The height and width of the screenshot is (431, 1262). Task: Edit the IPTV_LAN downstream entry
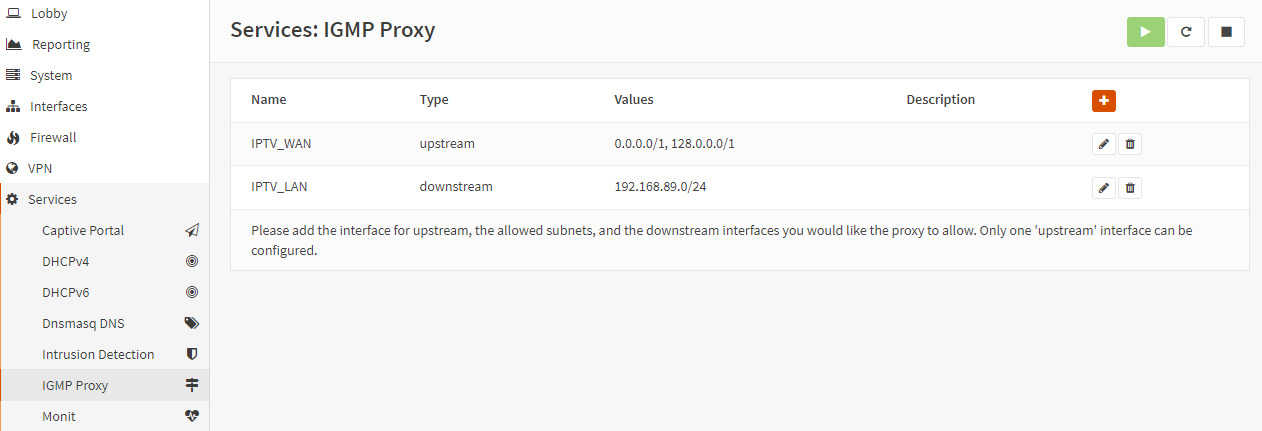(x=1103, y=187)
